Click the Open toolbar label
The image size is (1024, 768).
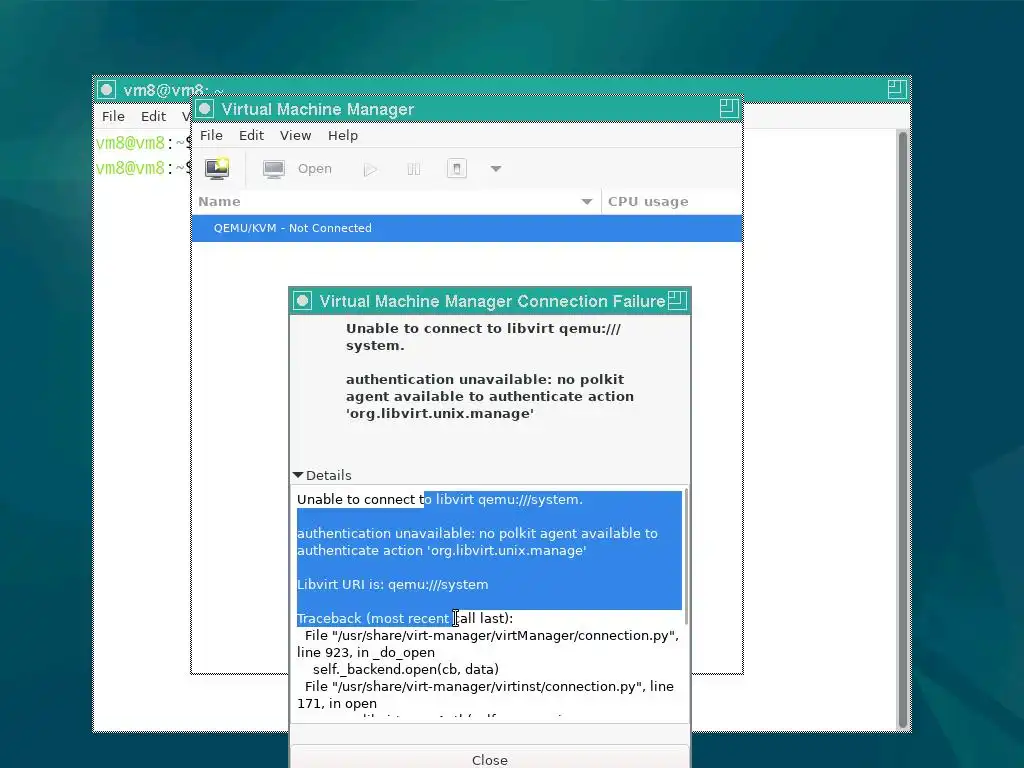(315, 168)
